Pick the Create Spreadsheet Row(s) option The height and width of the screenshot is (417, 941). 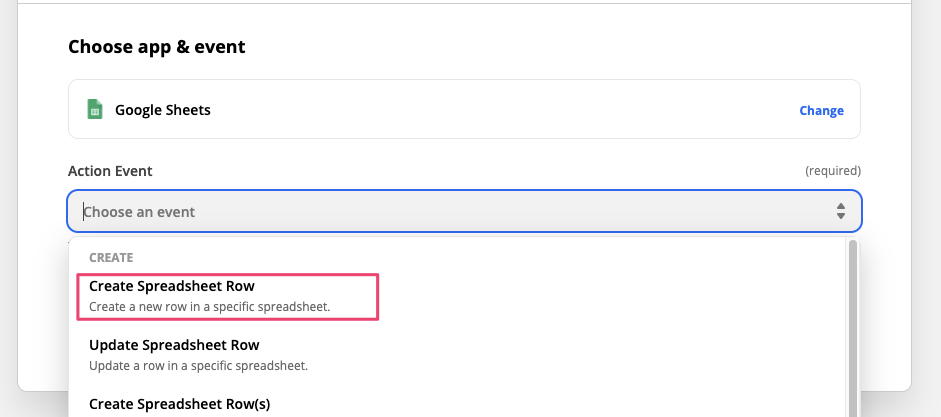[179, 404]
